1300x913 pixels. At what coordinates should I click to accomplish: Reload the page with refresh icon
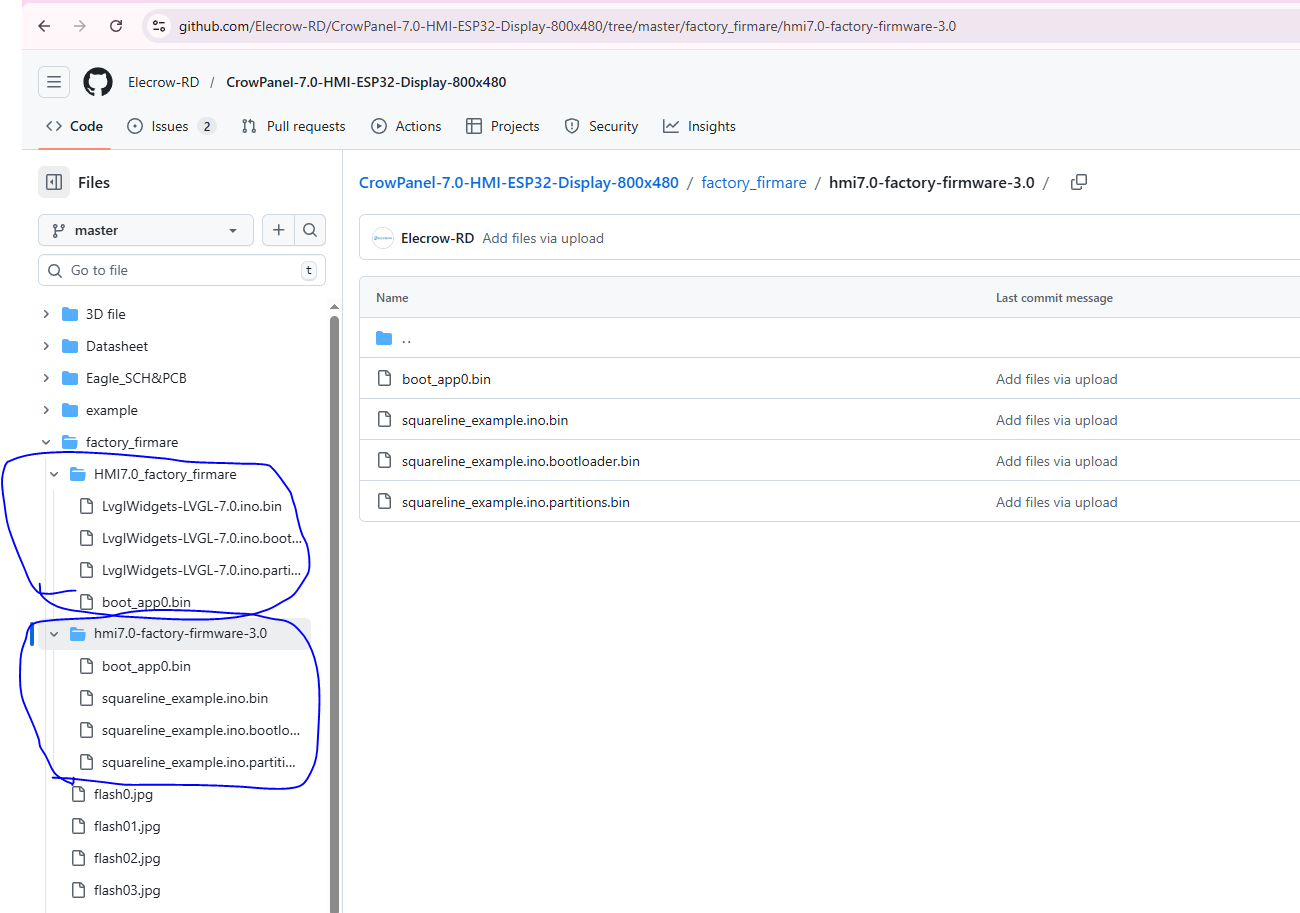(x=116, y=26)
